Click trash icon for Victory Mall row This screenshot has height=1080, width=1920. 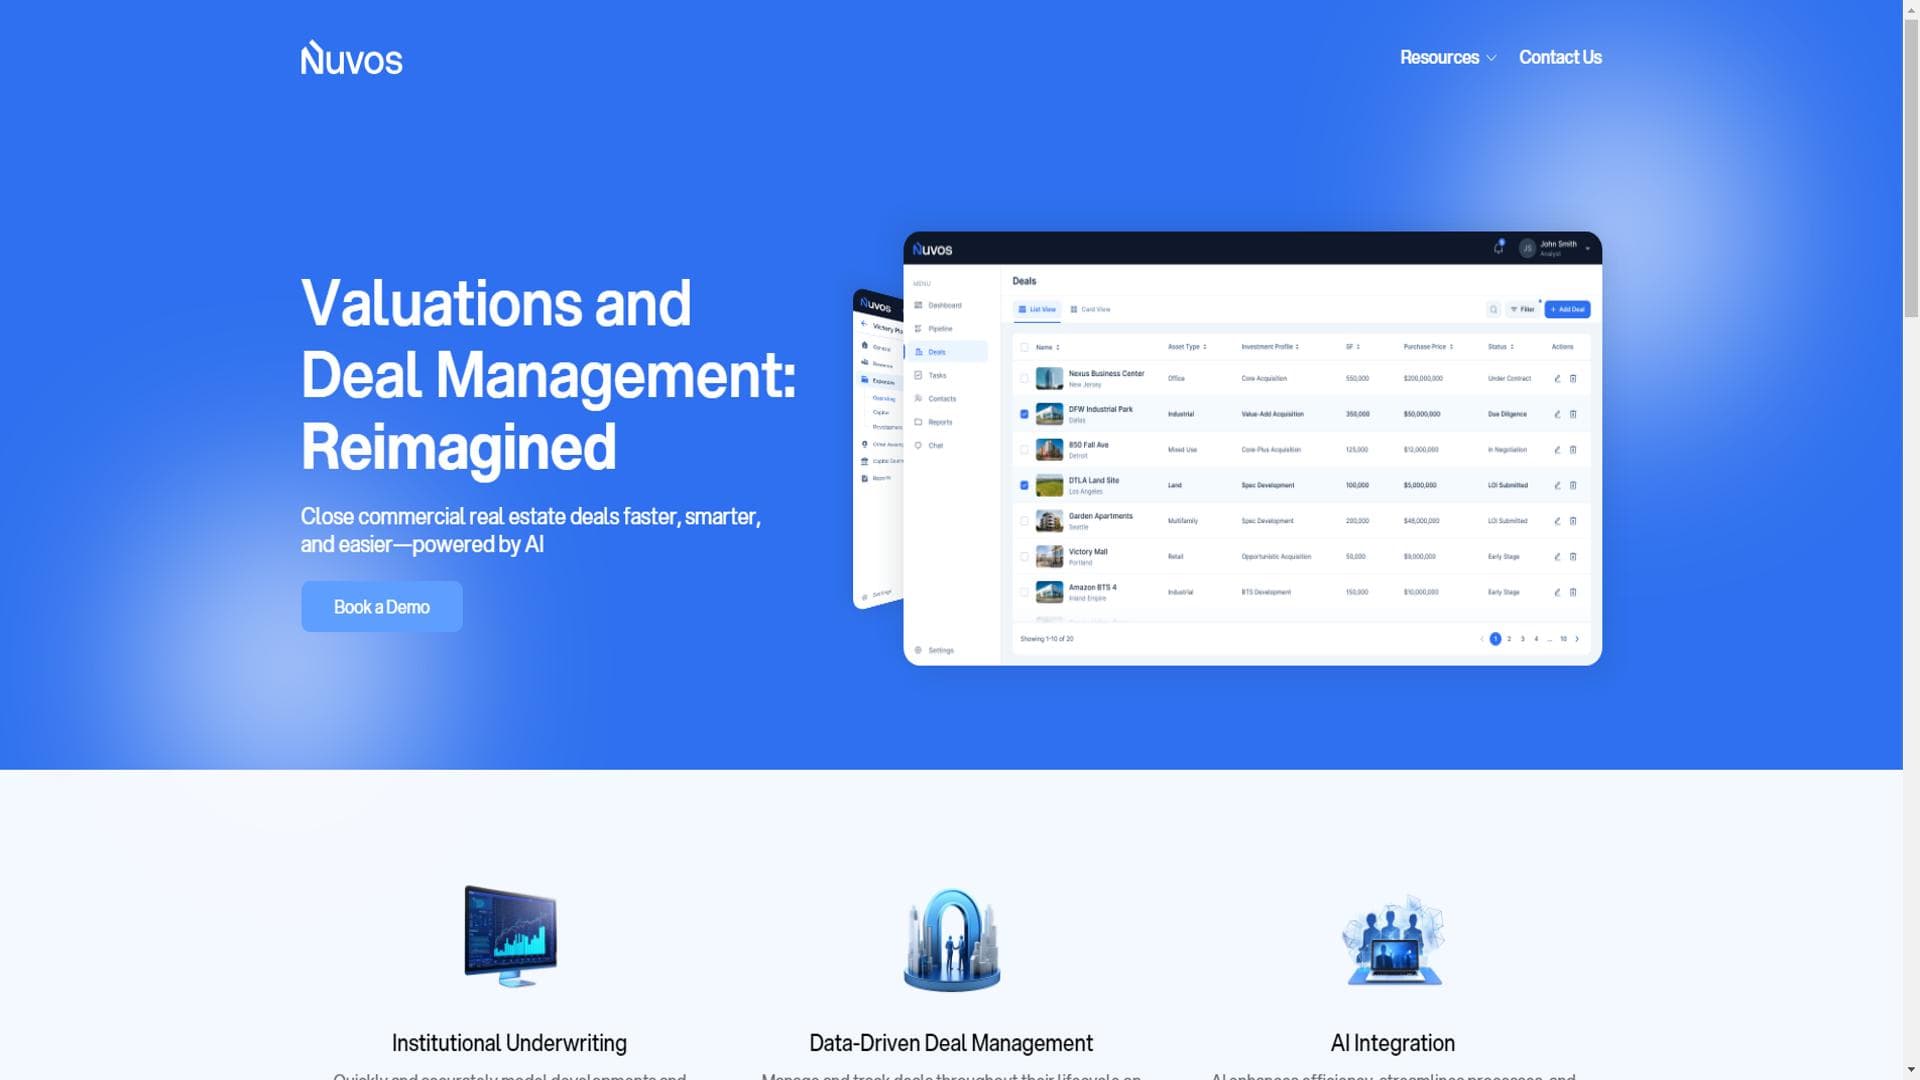[x=1573, y=557]
